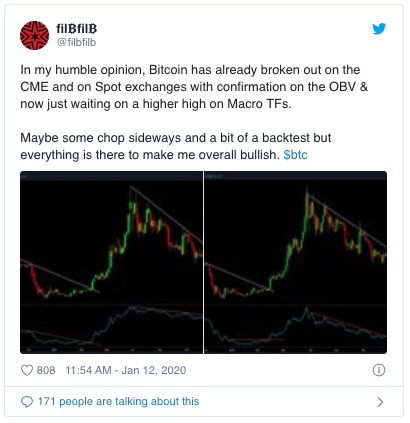Open '171 people are talking about this'
410x423 pixels.
click(118, 401)
